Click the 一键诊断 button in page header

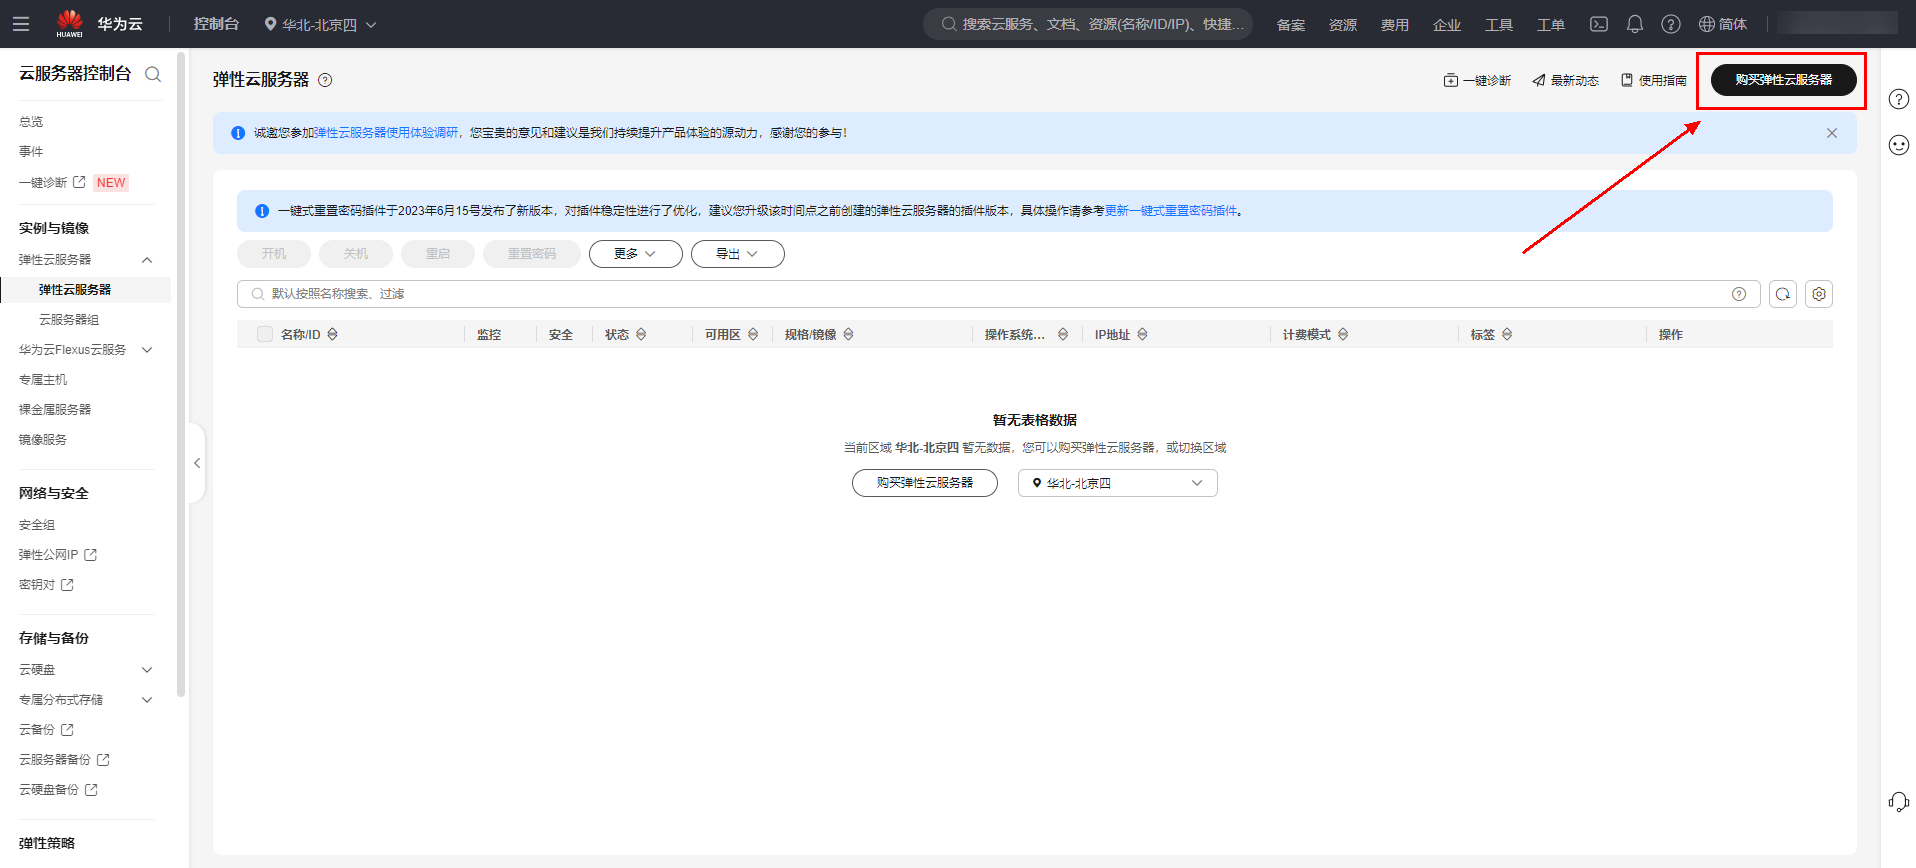point(1477,80)
